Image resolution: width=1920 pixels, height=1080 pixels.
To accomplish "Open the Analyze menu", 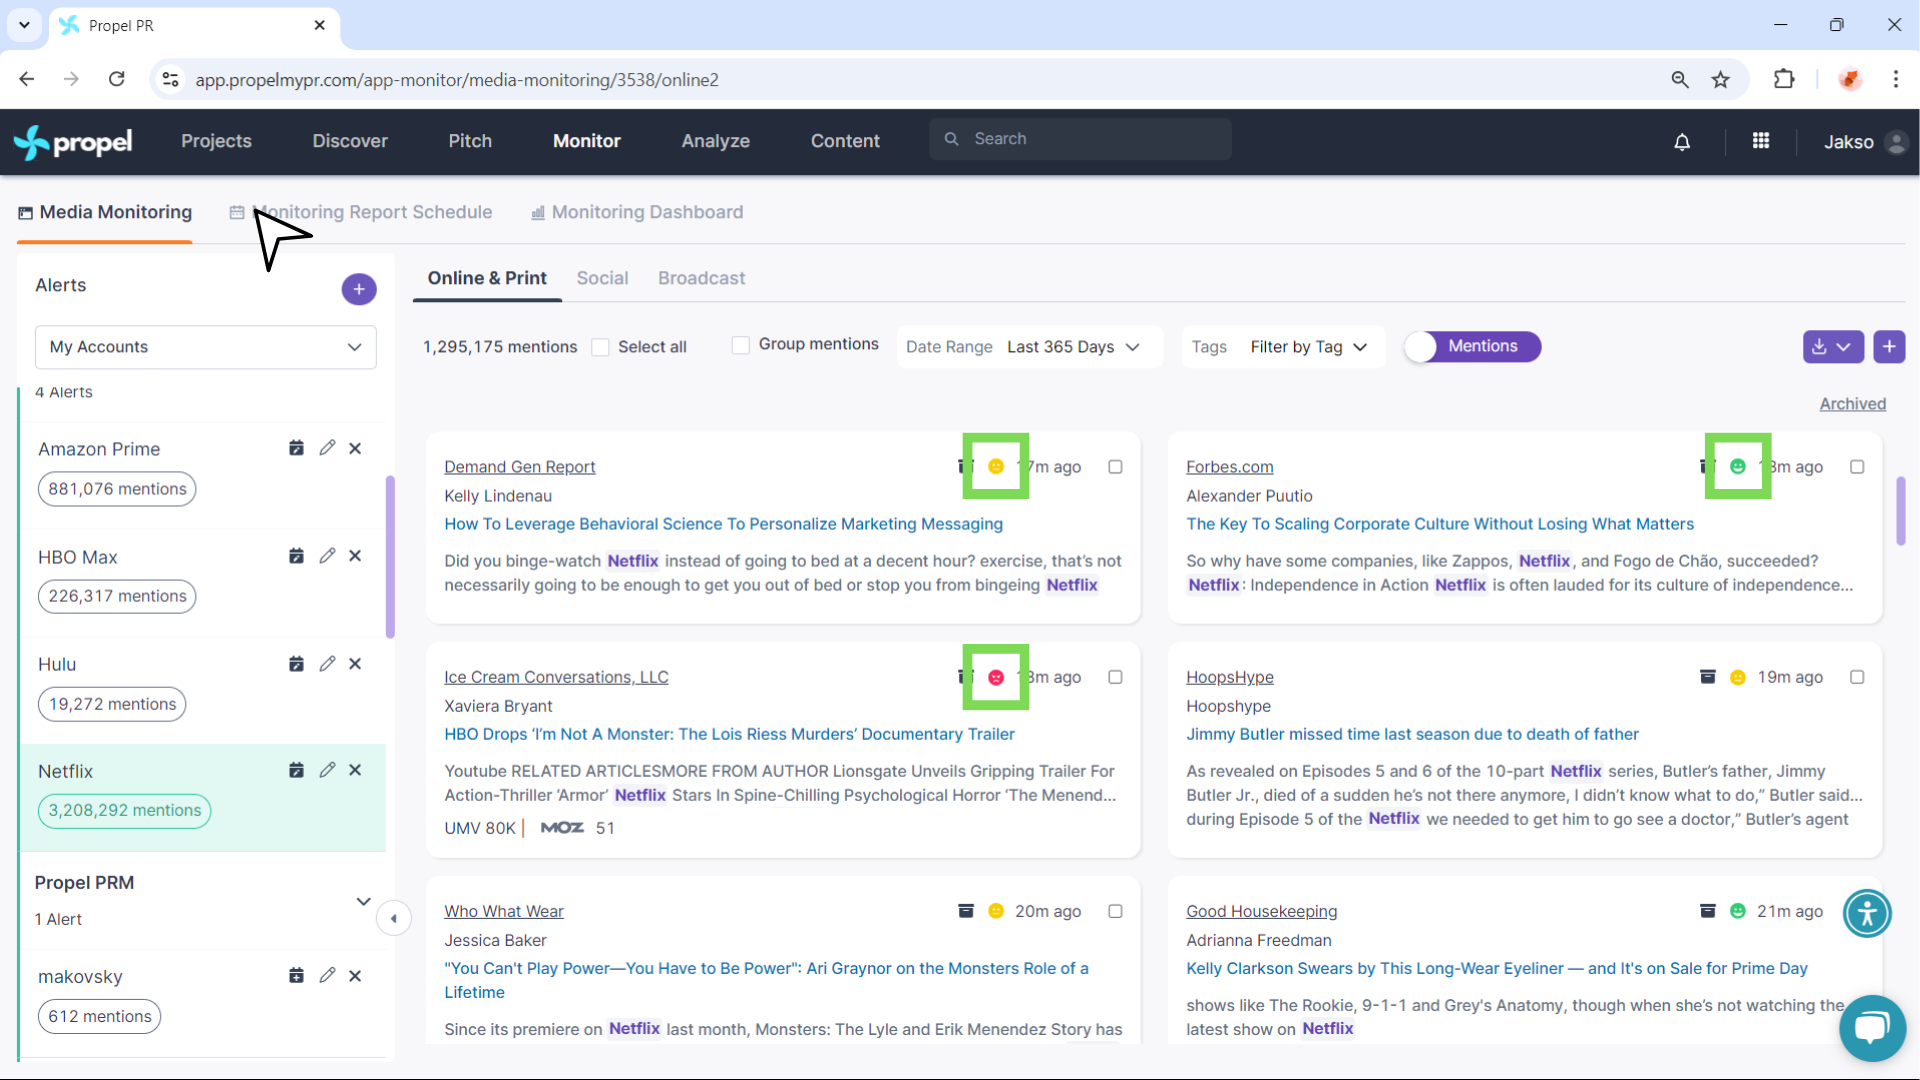I will 716,141.
